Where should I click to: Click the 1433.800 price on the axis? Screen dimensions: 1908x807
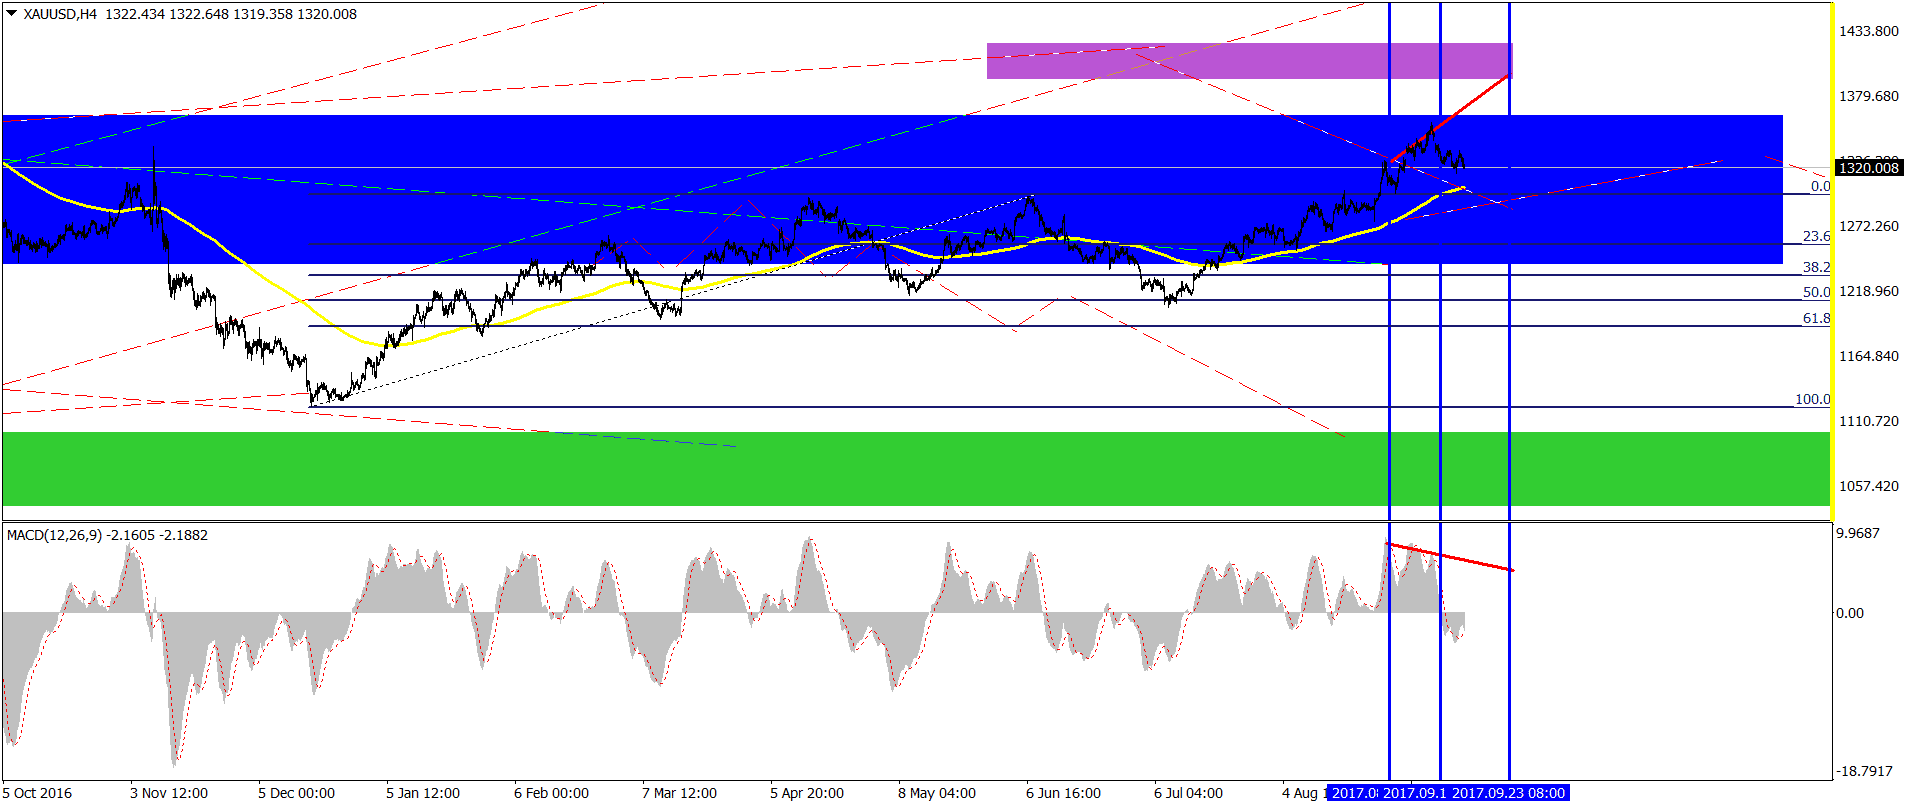click(1868, 31)
